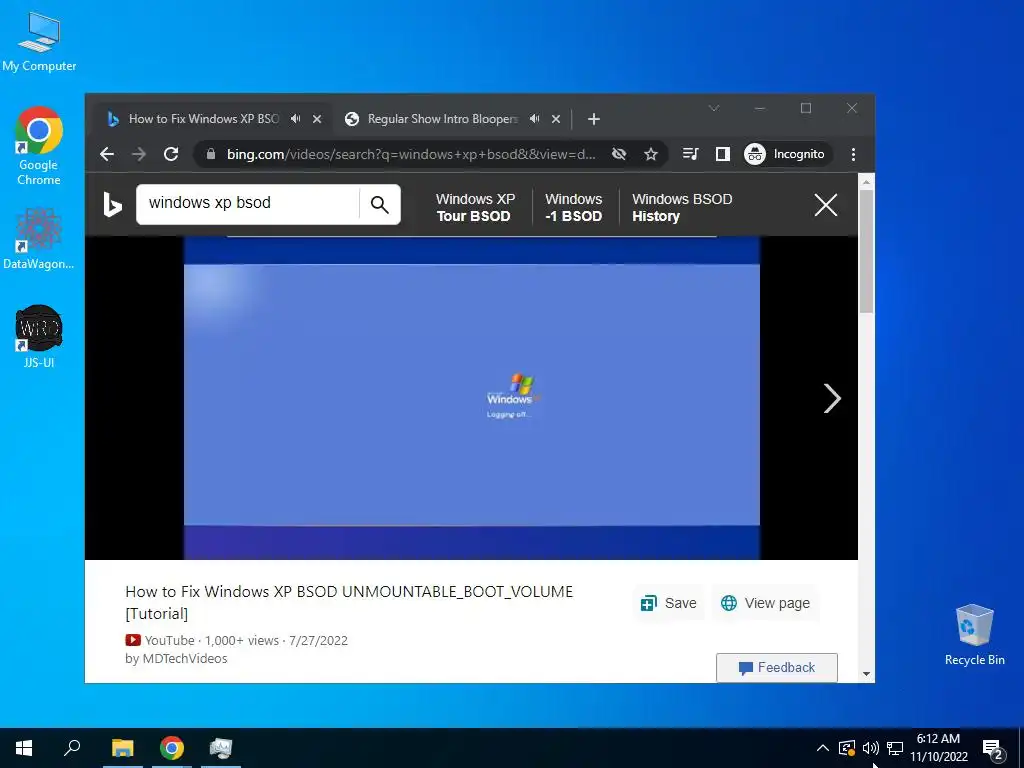Click the browser forward arrow
This screenshot has height=768, width=1024.
point(139,154)
